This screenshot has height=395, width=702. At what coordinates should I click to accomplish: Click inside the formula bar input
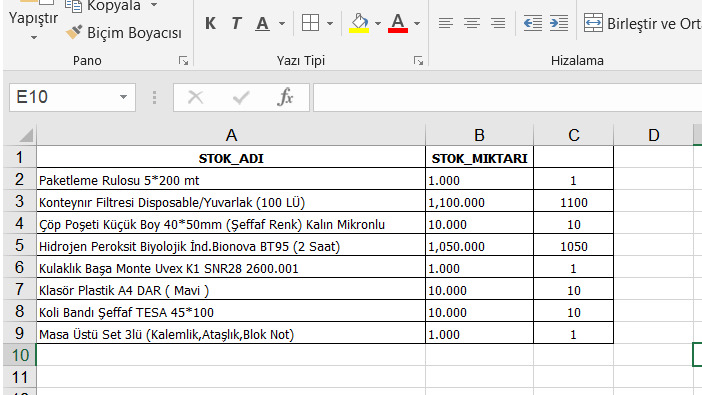508,97
